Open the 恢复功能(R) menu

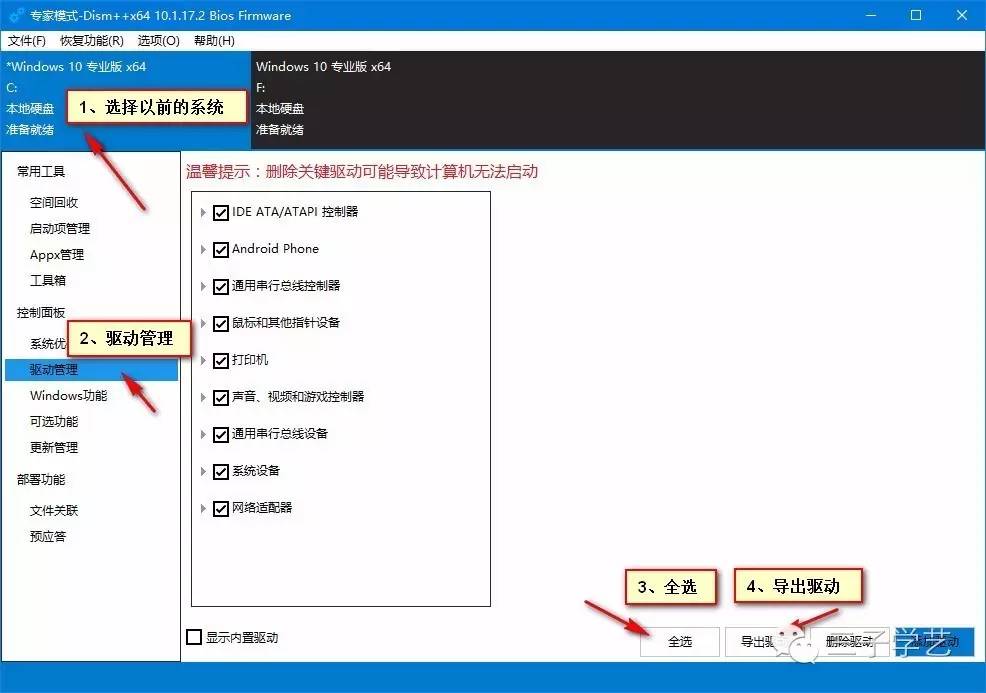pyautogui.click(x=91, y=41)
